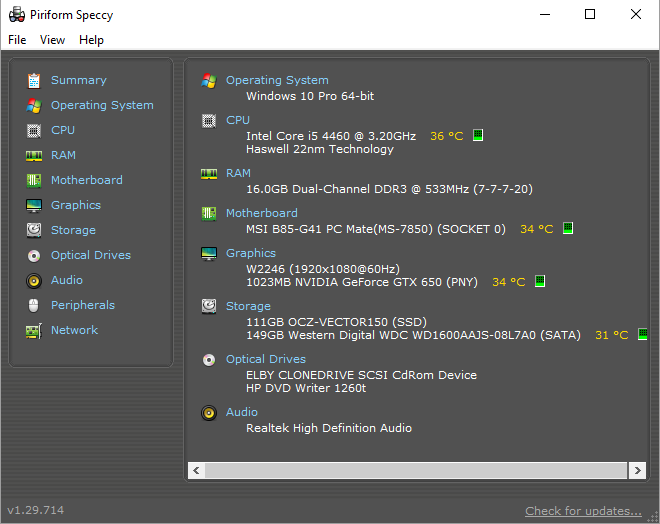This screenshot has width=660, height=524.
Task: Go to the CPU section in sidebar
Action: pos(63,130)
